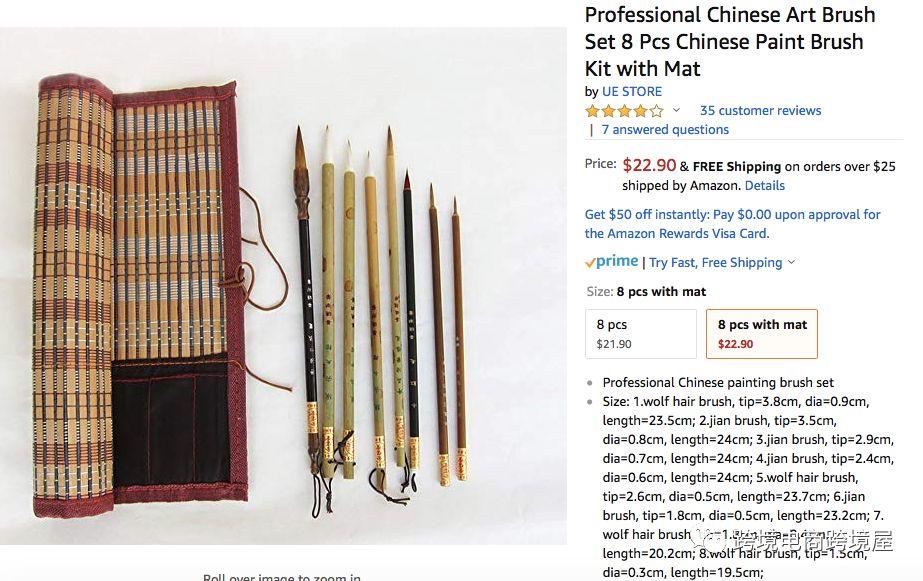Open the shipping Details link
This screenshot has width=923, height=581.
(765, 185)
